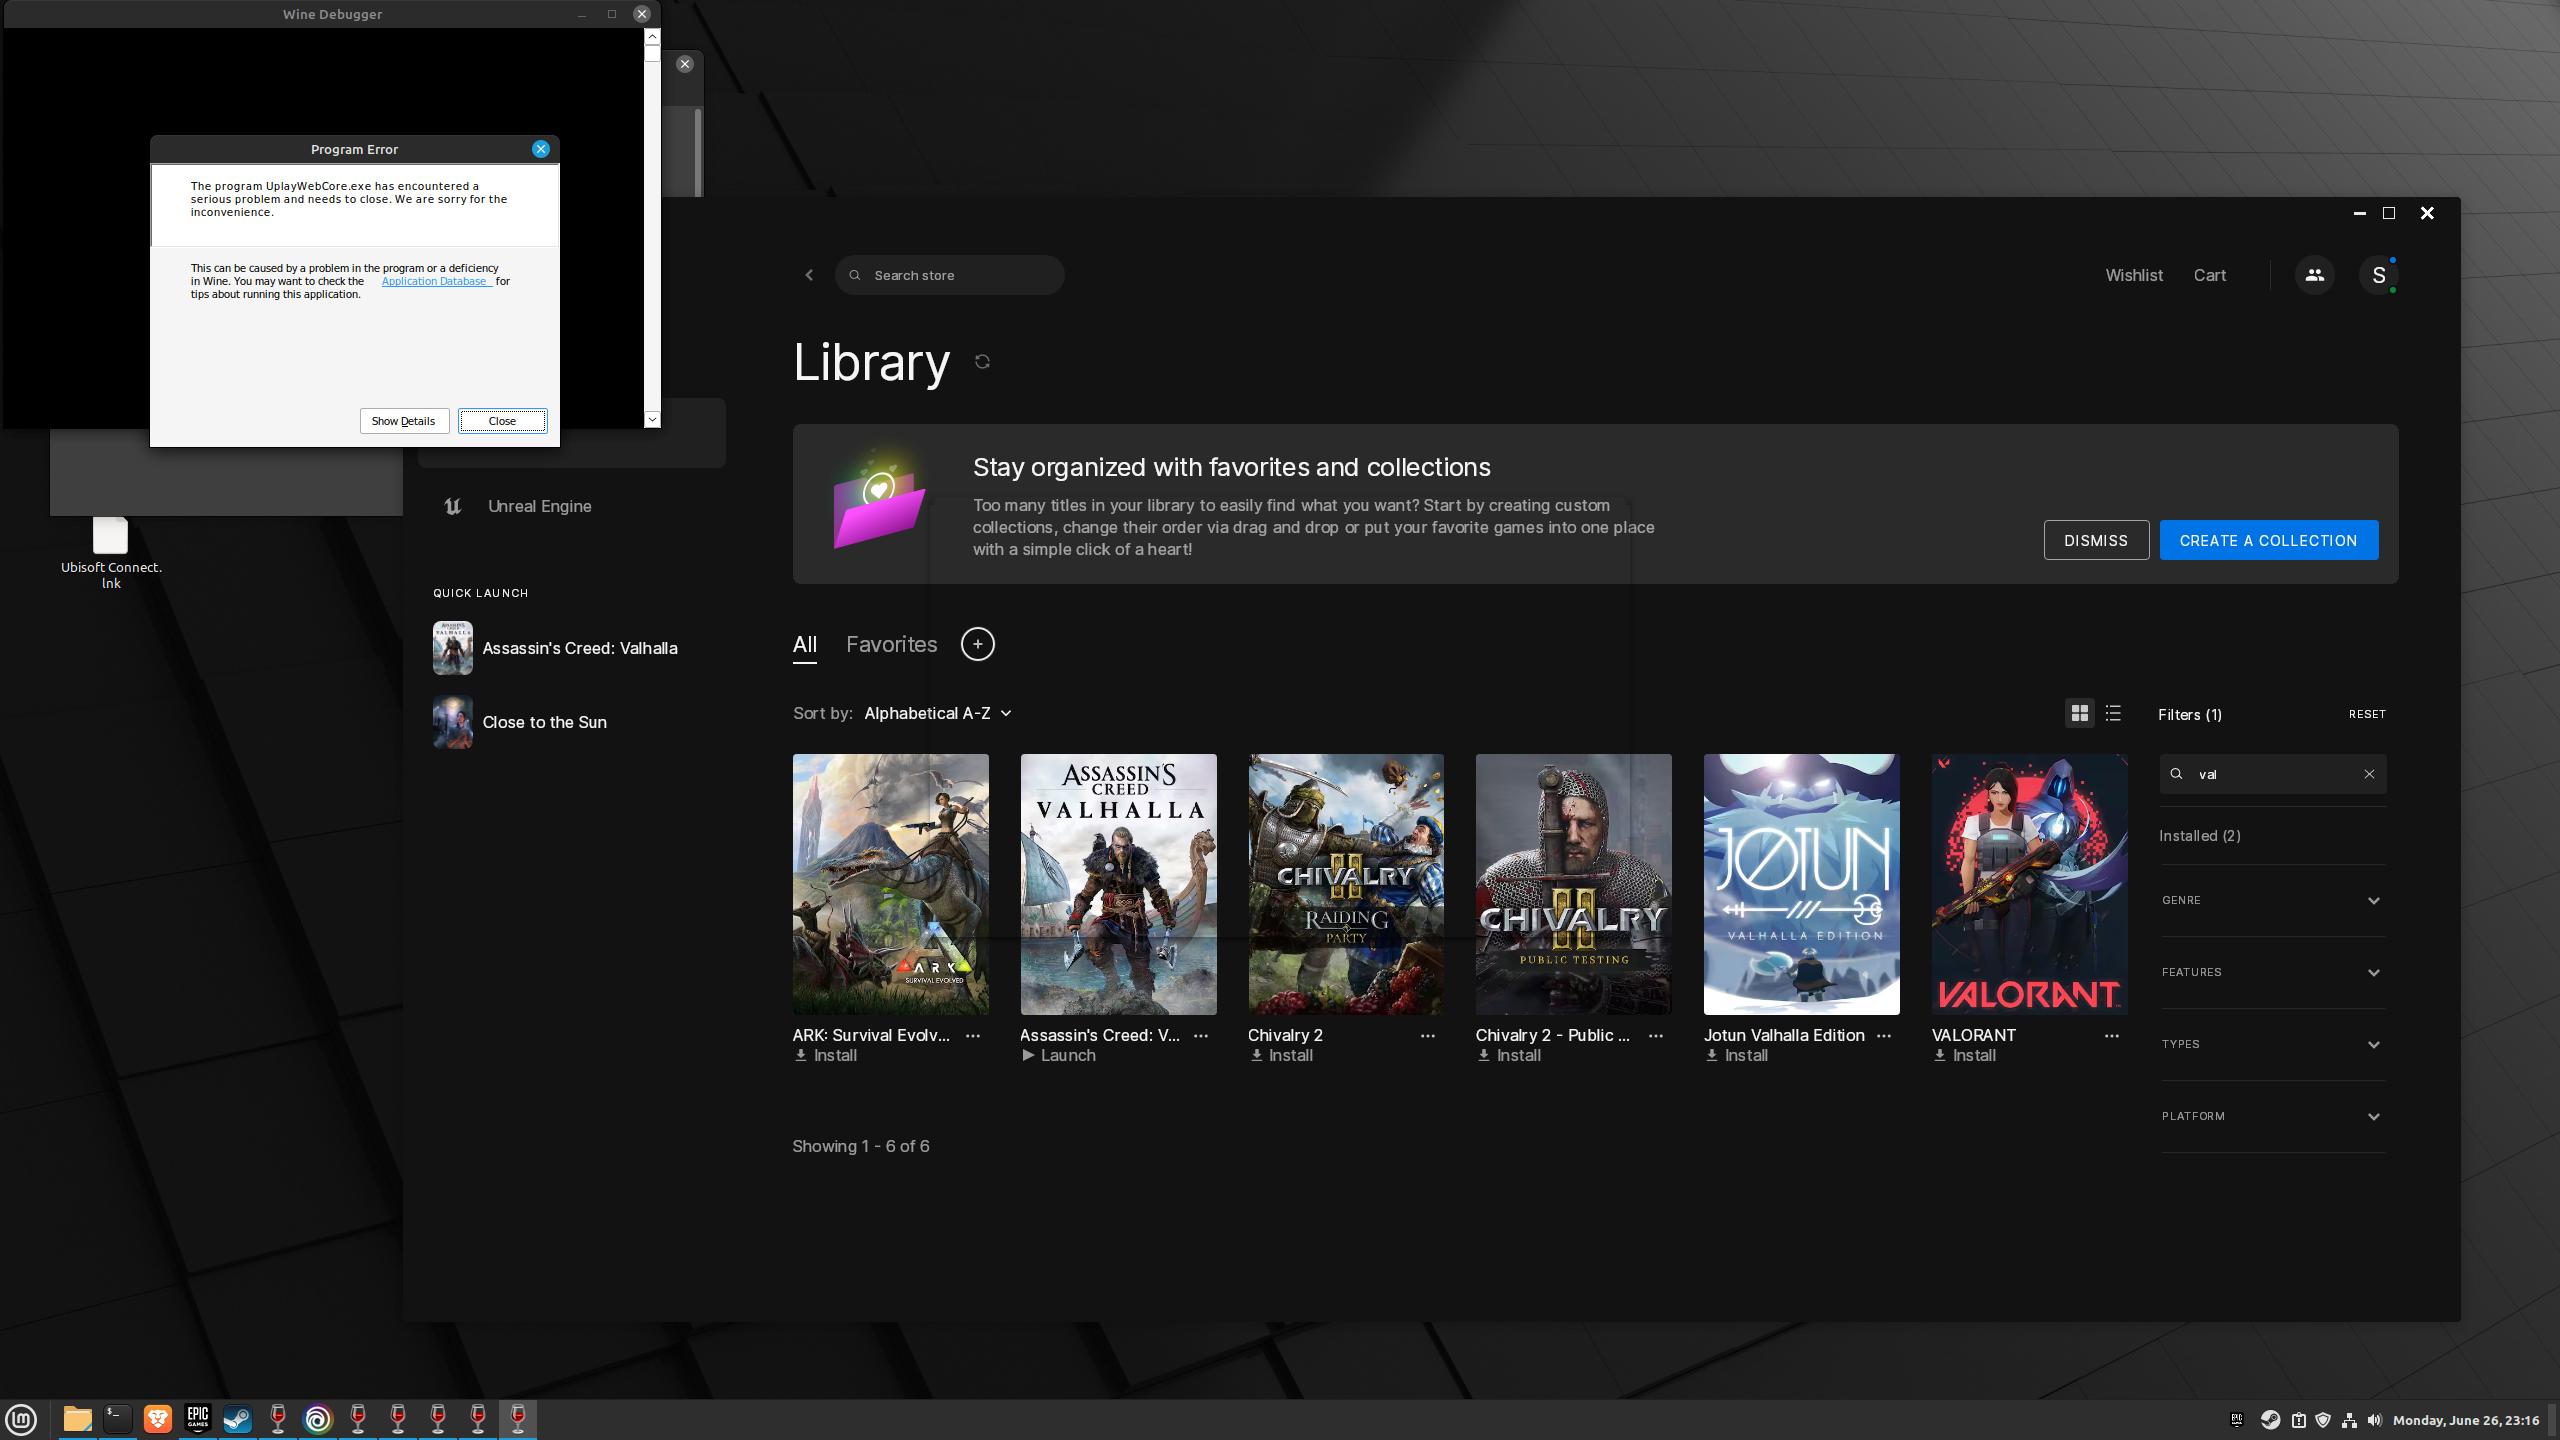Viewport: 2560px width, 1440px height.
Task: Click the Wine Debugger scroll up arrow
Action: point(652,37)
